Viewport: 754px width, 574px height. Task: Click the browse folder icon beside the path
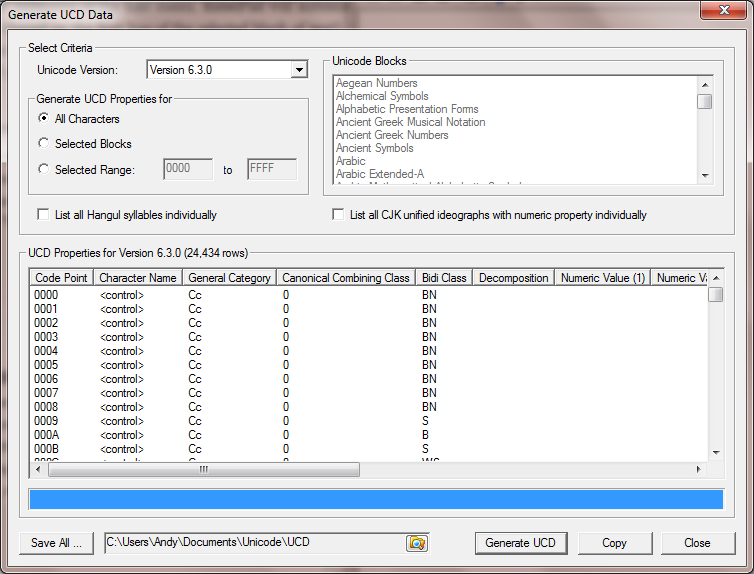pos(416,543)
